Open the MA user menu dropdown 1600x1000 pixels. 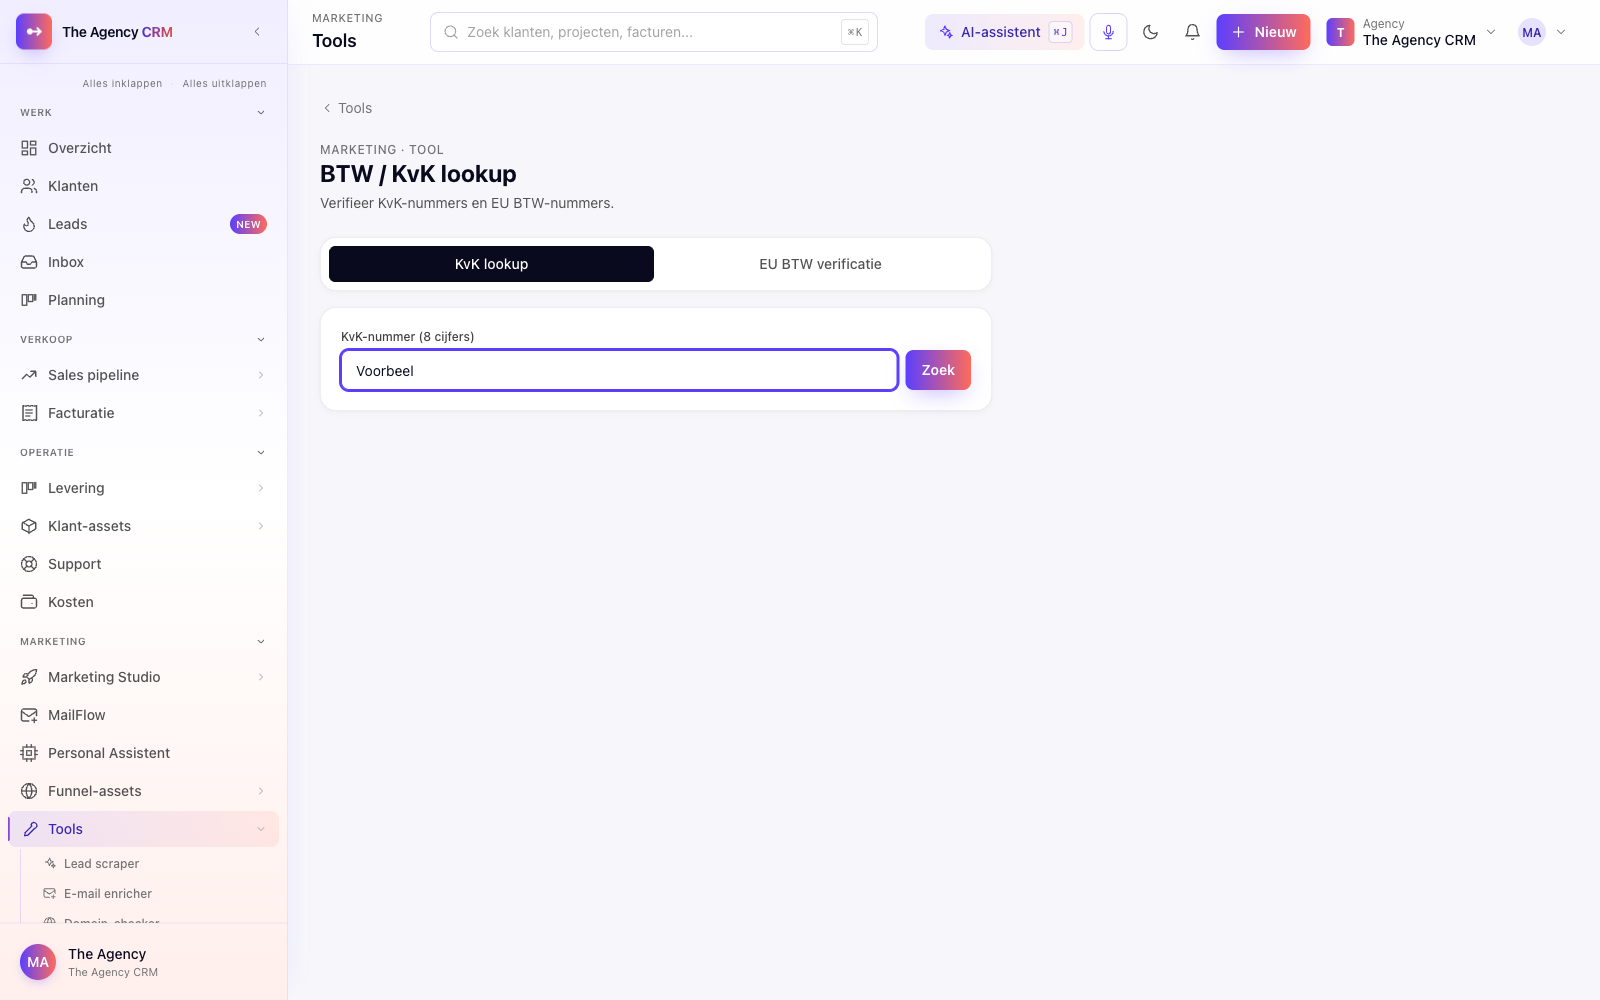(1542, 32)
